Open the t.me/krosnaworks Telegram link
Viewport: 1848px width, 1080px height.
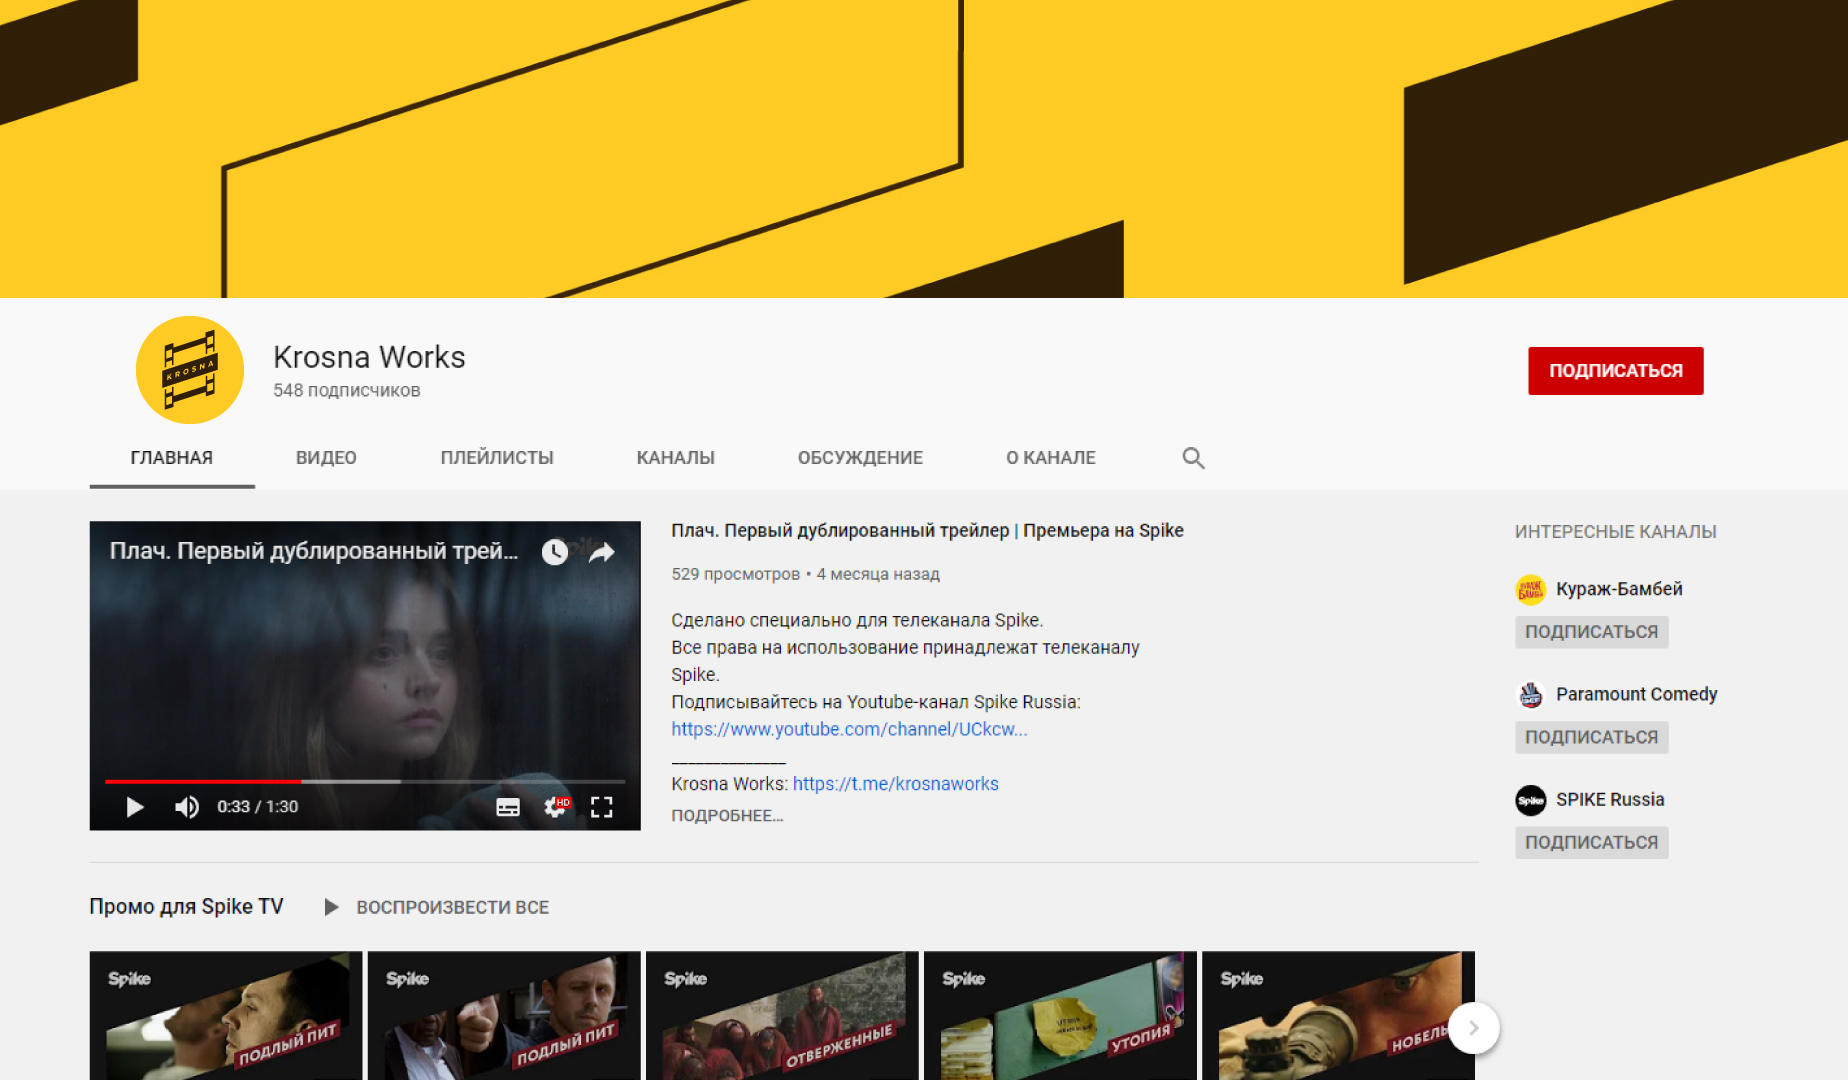[896, 784]
